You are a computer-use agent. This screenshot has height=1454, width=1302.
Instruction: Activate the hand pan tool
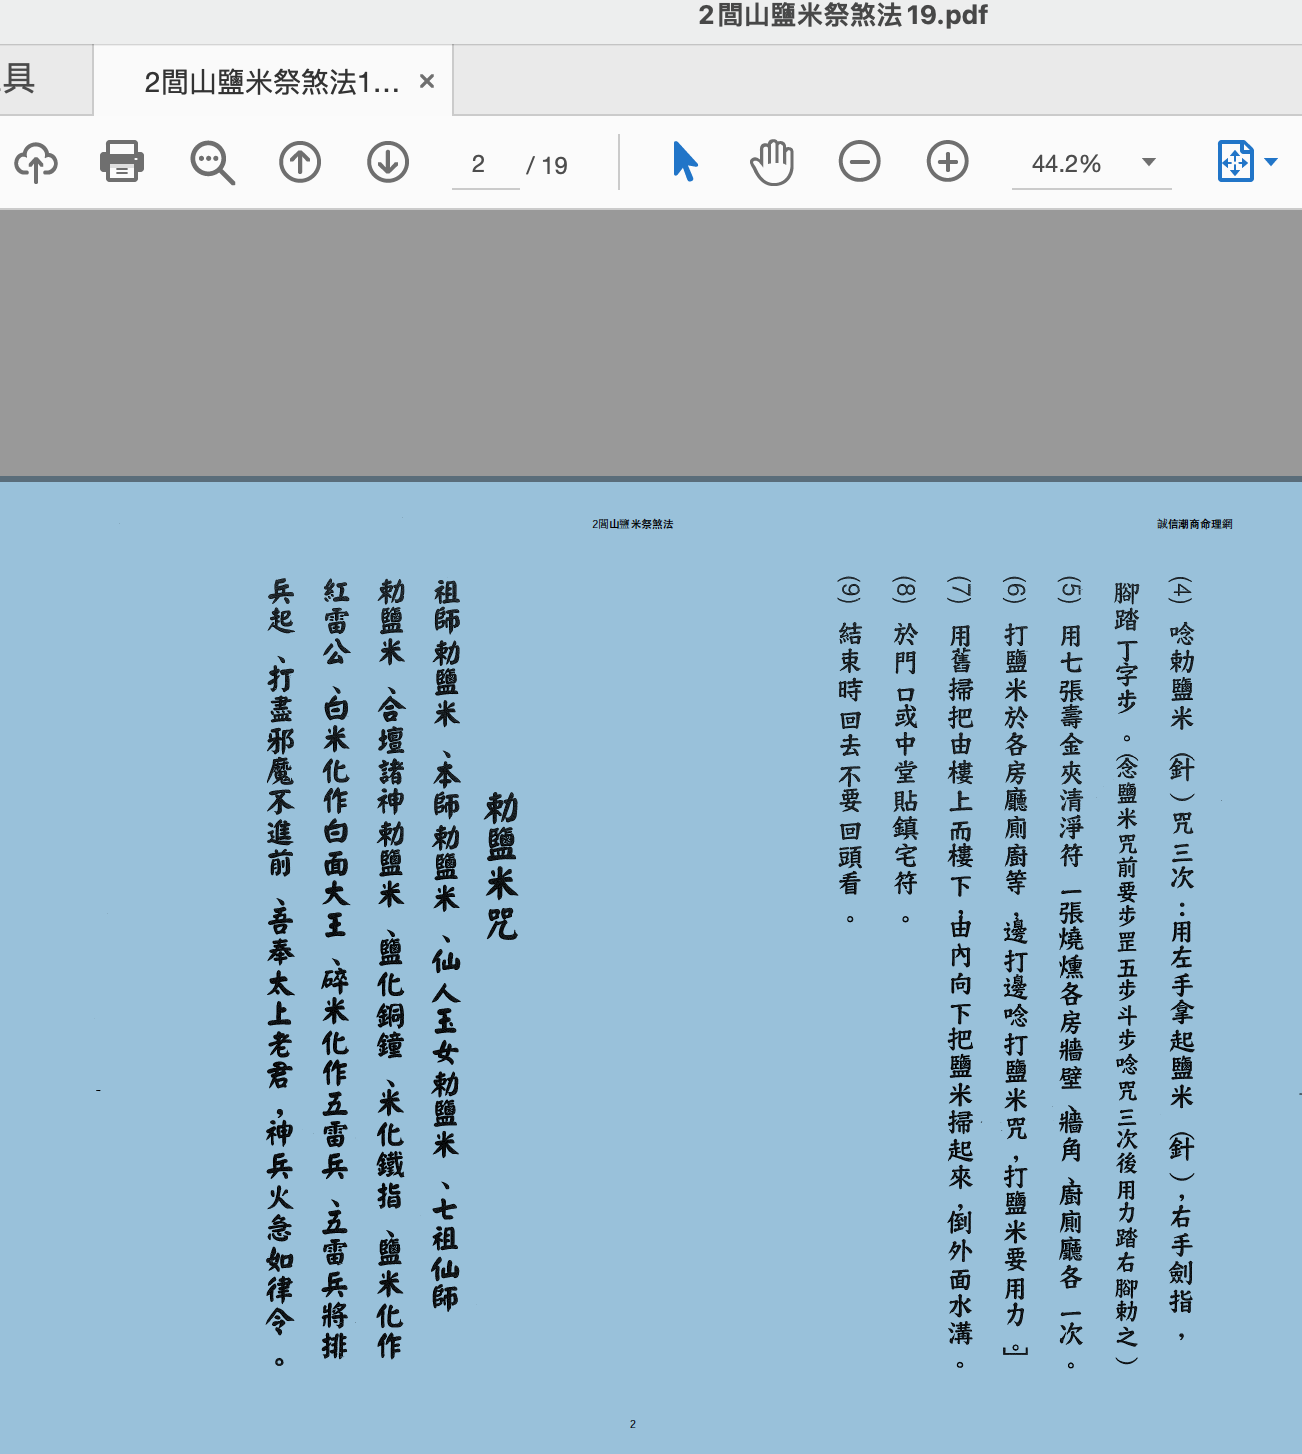click(x=772, y=162)
